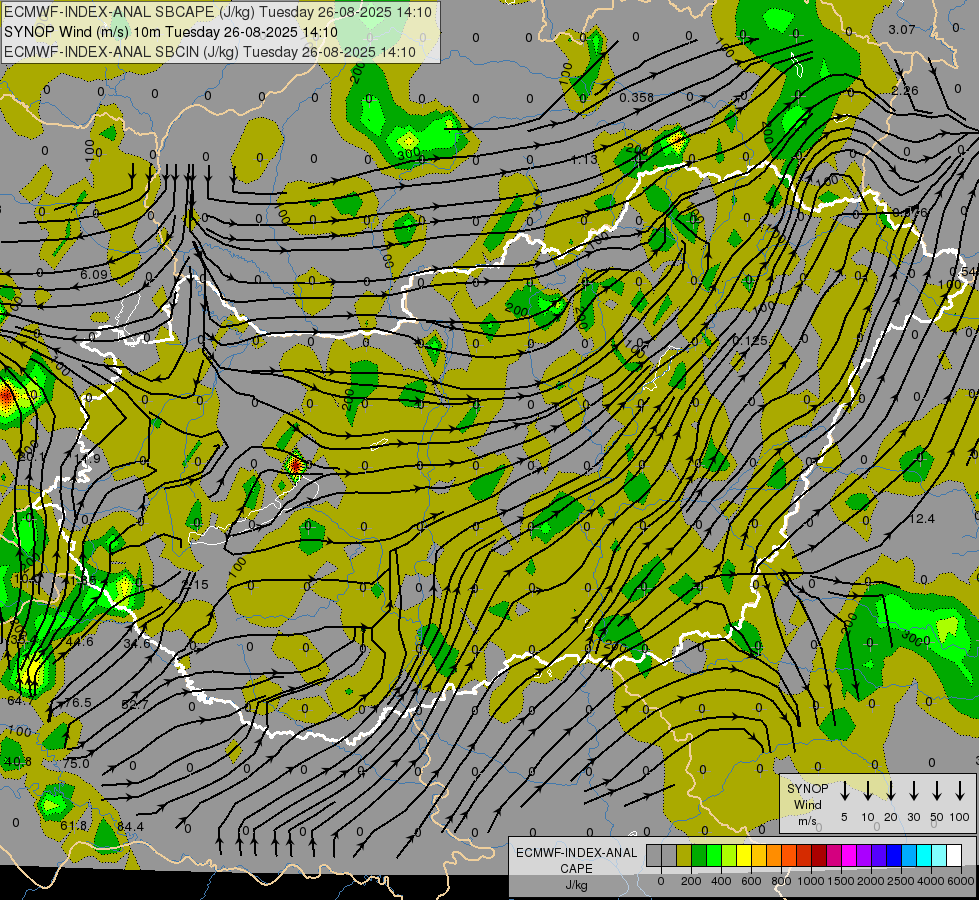
Task: Click the 3.07 value on the map
Action: point(902,29)
